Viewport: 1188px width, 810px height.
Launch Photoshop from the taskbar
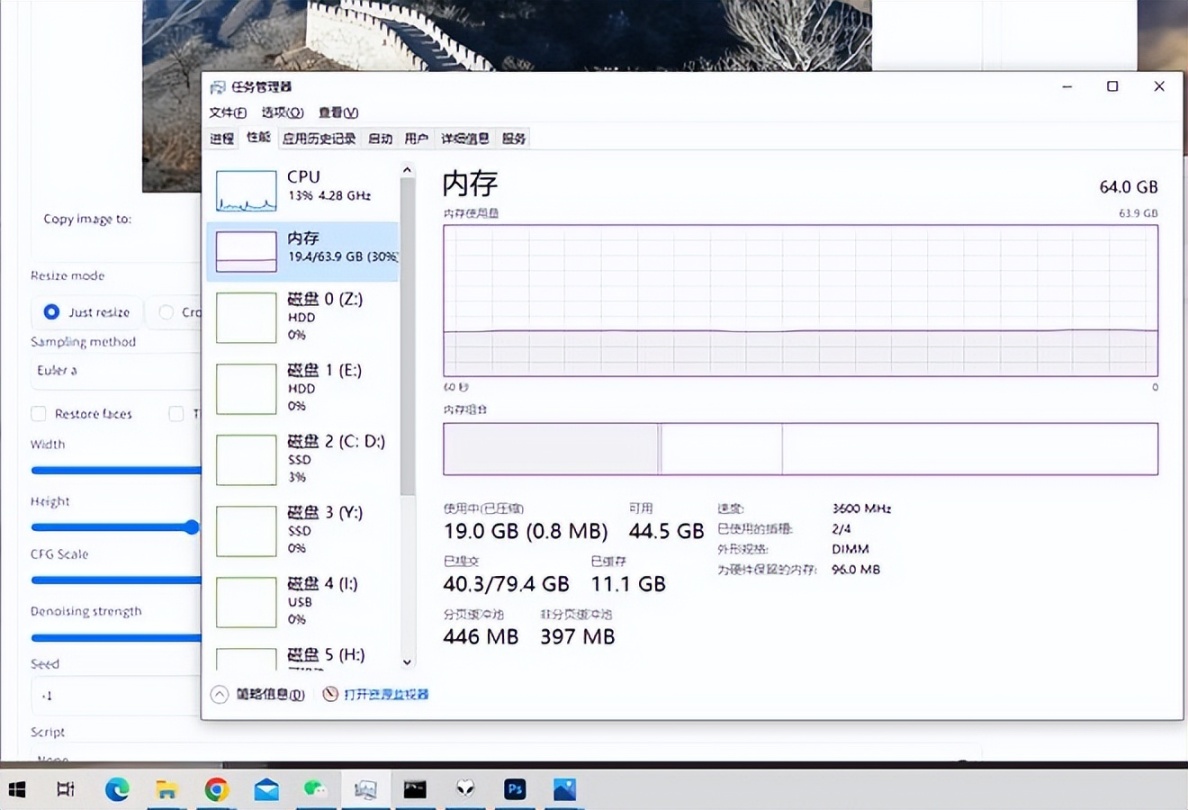pos(515,790)
